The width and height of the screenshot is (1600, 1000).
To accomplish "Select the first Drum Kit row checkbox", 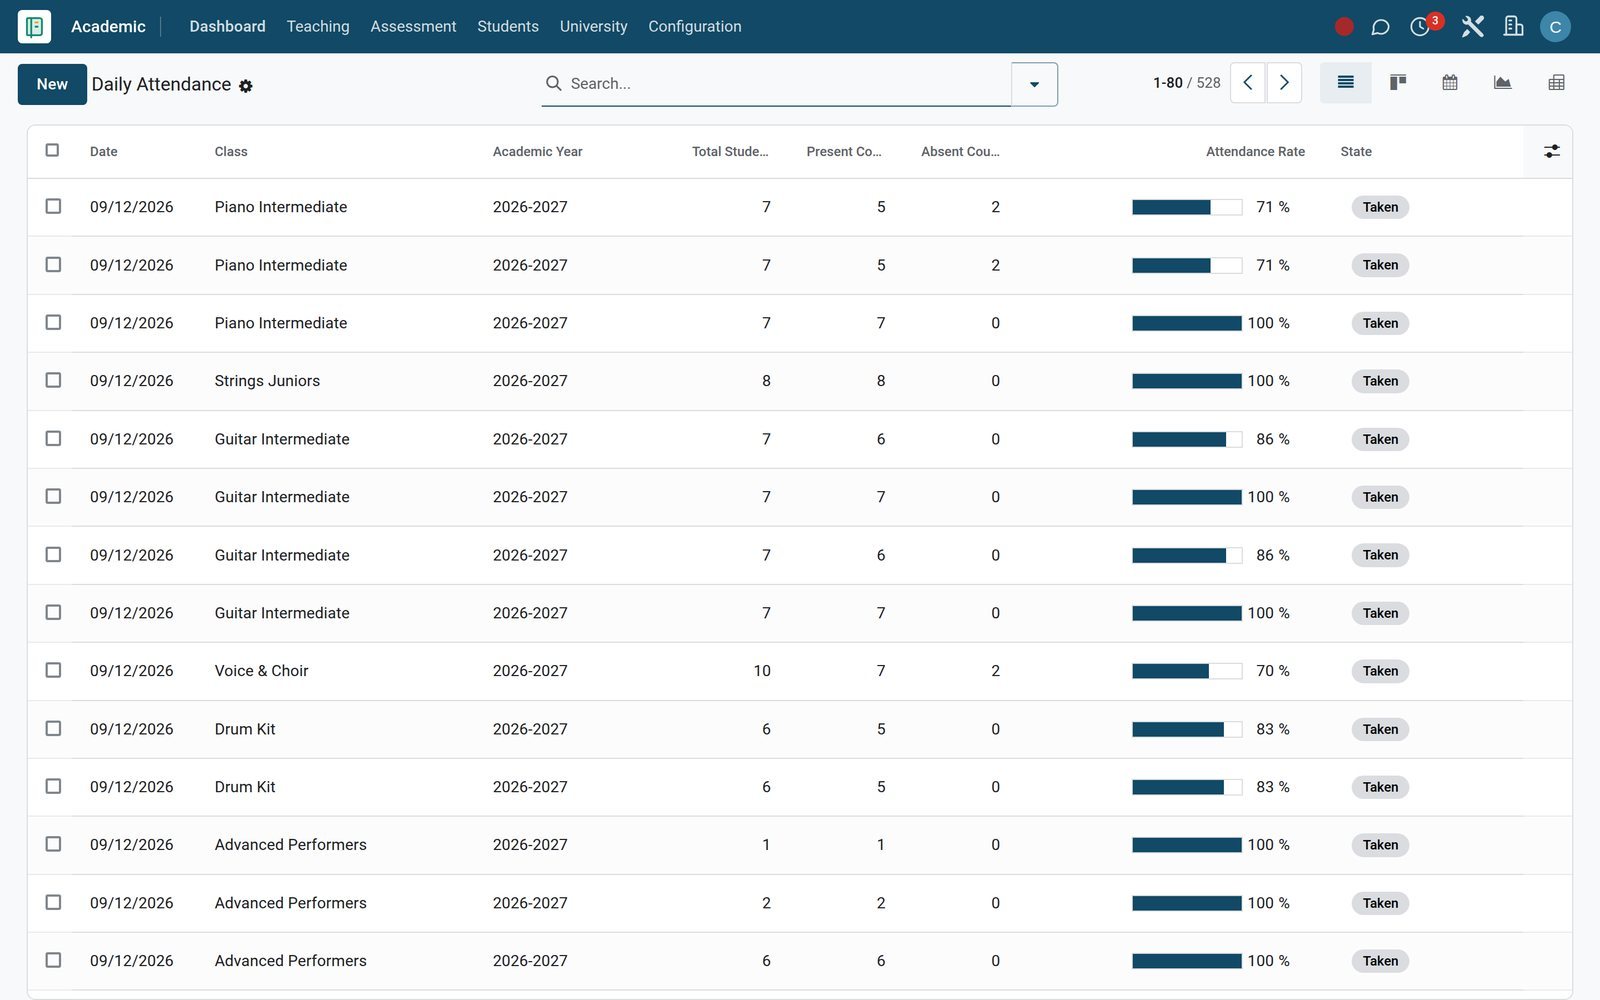I will 53,728.
